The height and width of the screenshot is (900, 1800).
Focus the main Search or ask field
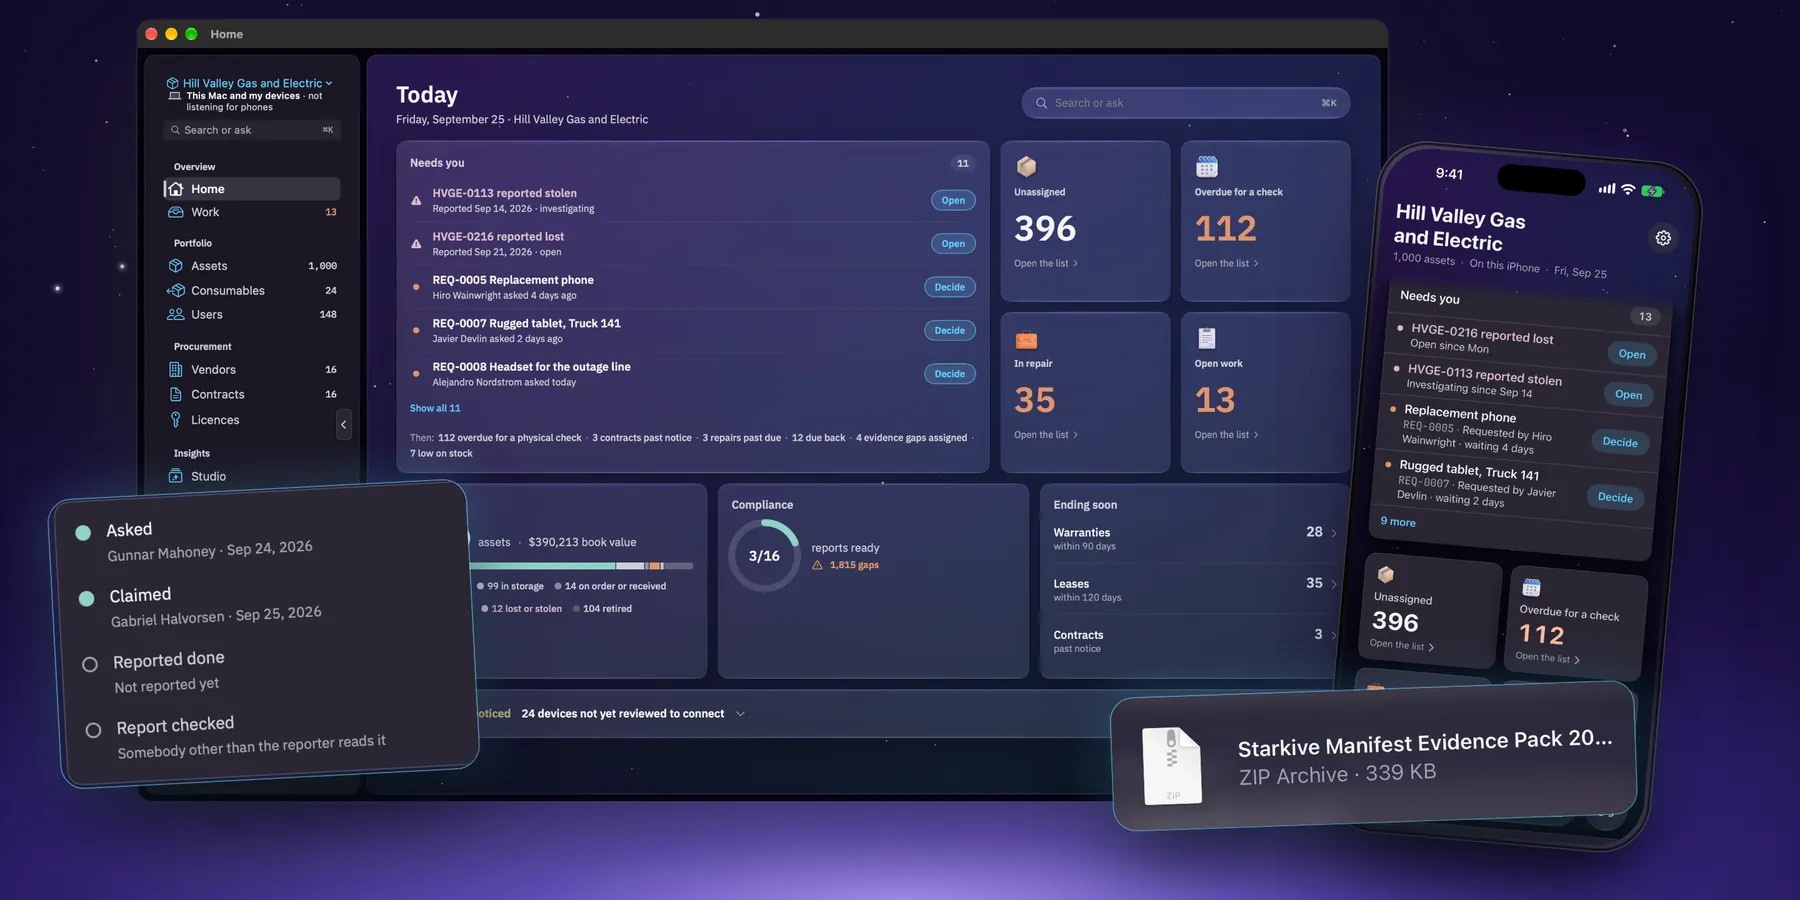(x=1186, y=103)
